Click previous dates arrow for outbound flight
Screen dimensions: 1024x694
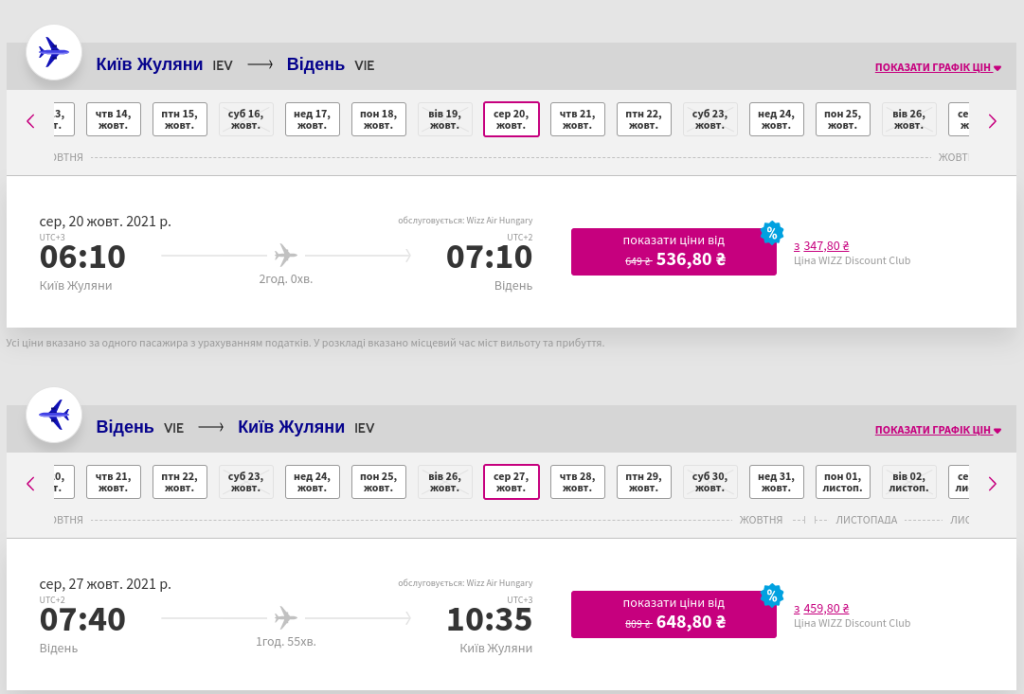point(31,121)
